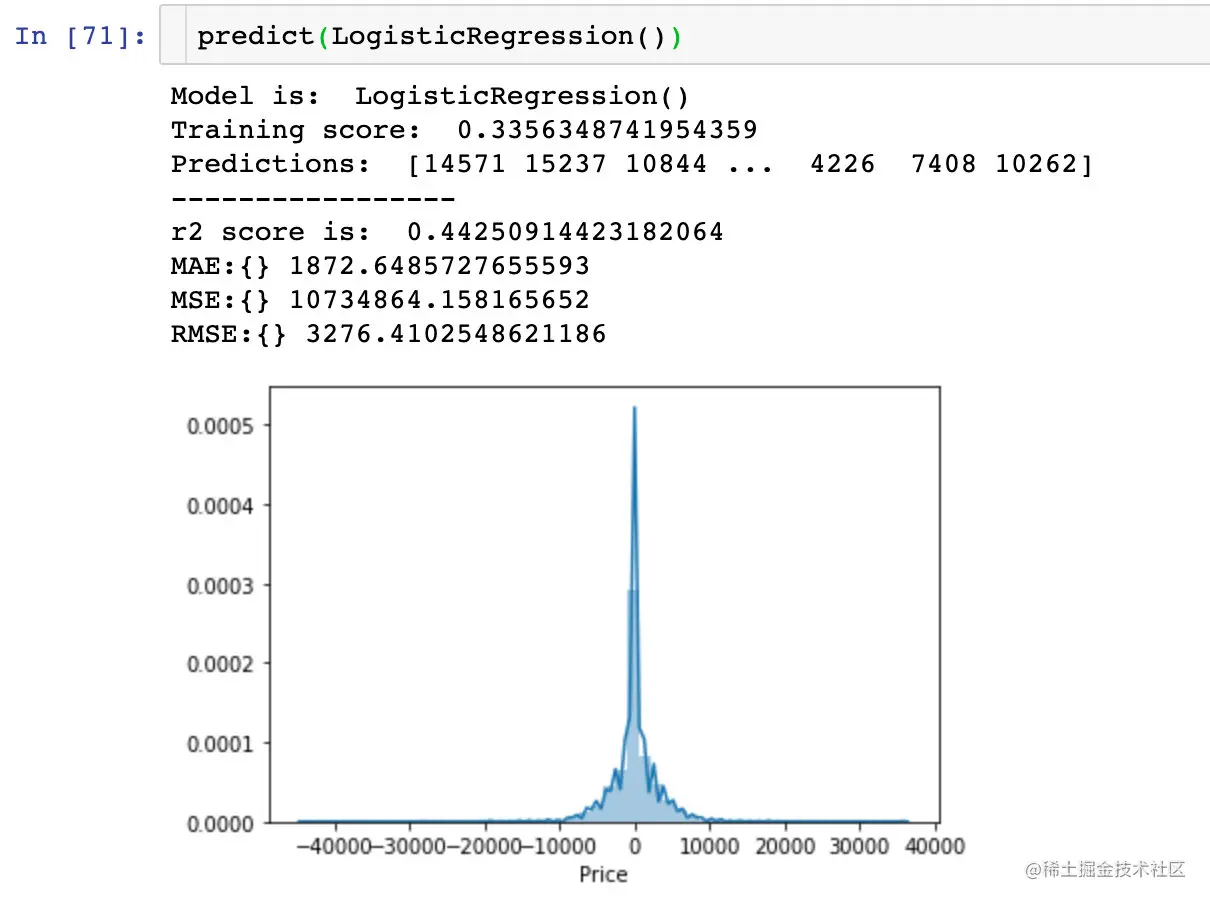Click the 40000 x-axis tick label
Image resolution: width=1210 pixels, height=904 pixels.
coord(936,847)
